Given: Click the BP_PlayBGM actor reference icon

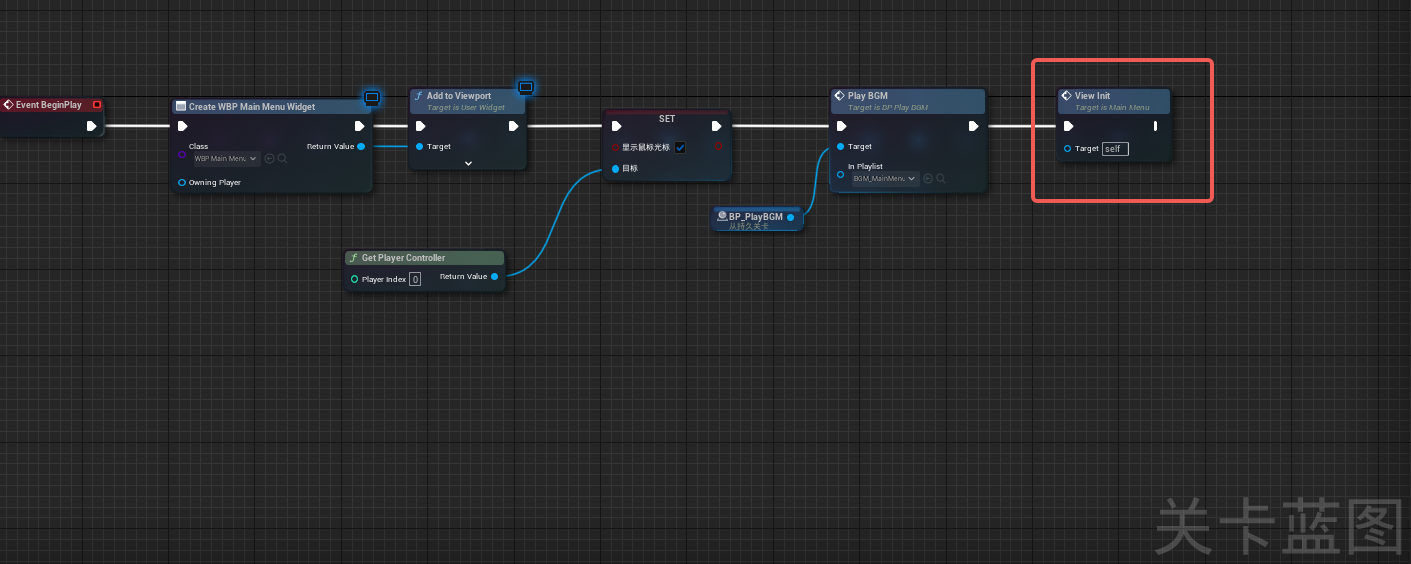Looking at the screenshot, I should point(722,216).
